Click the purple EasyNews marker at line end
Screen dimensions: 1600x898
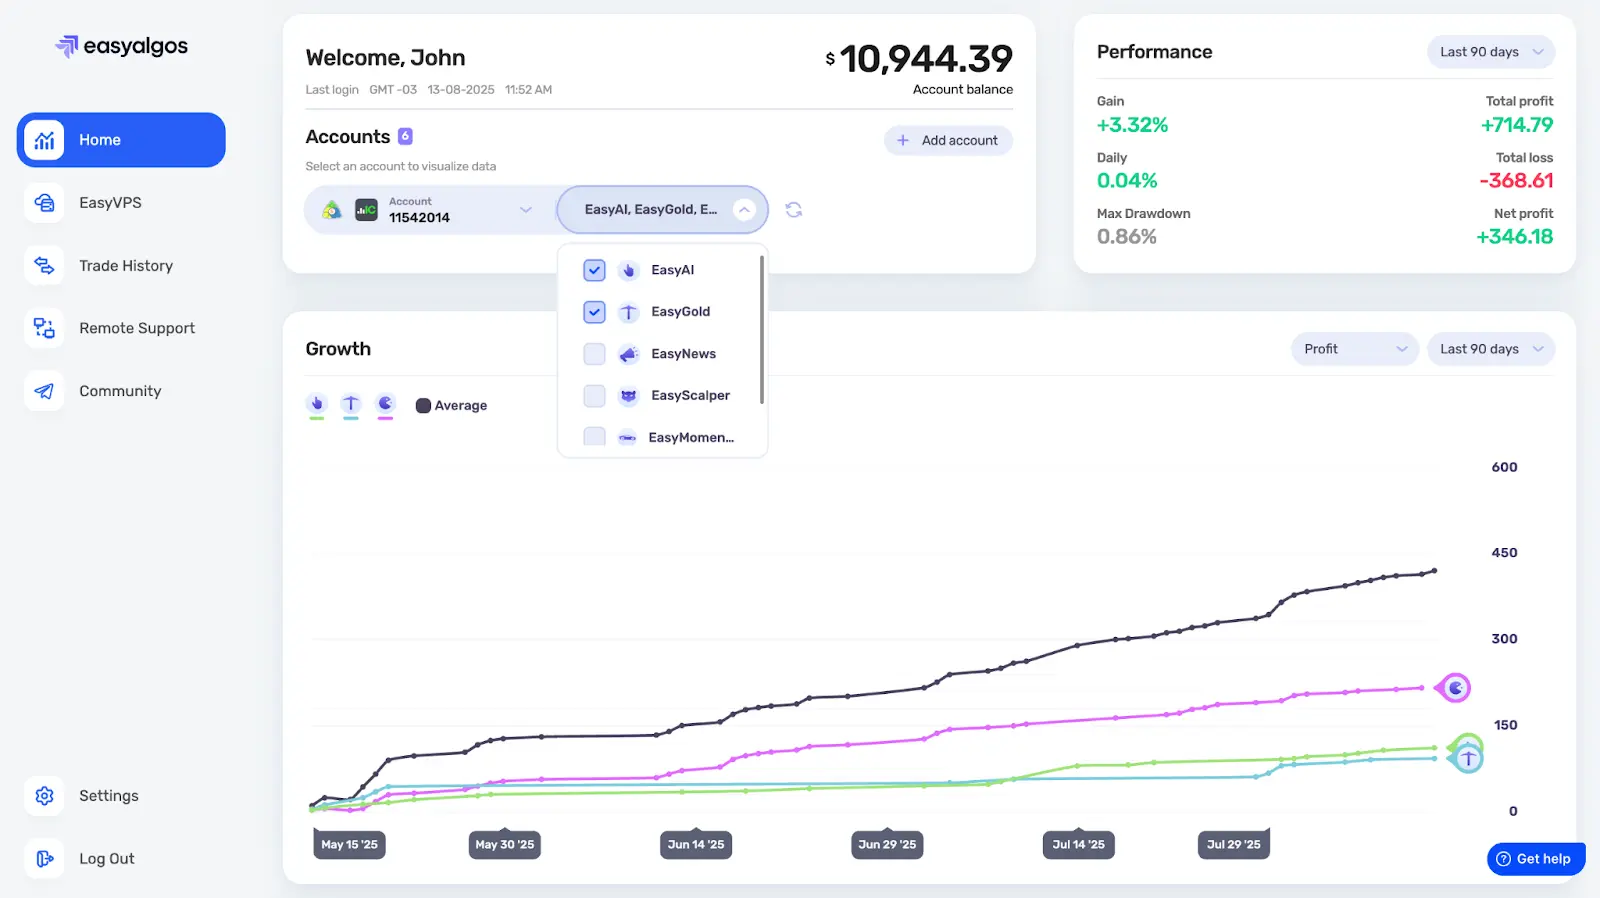point(1455,688)
